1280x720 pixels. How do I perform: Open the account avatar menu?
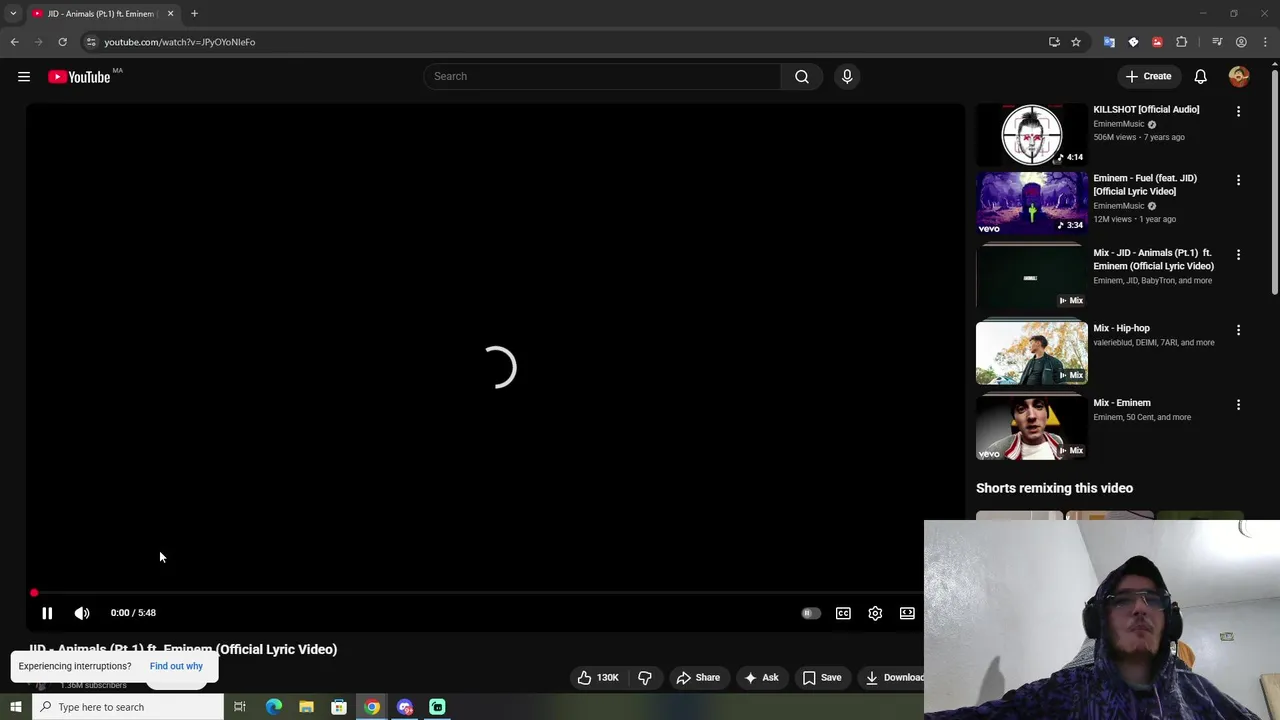coord(1239,76)
